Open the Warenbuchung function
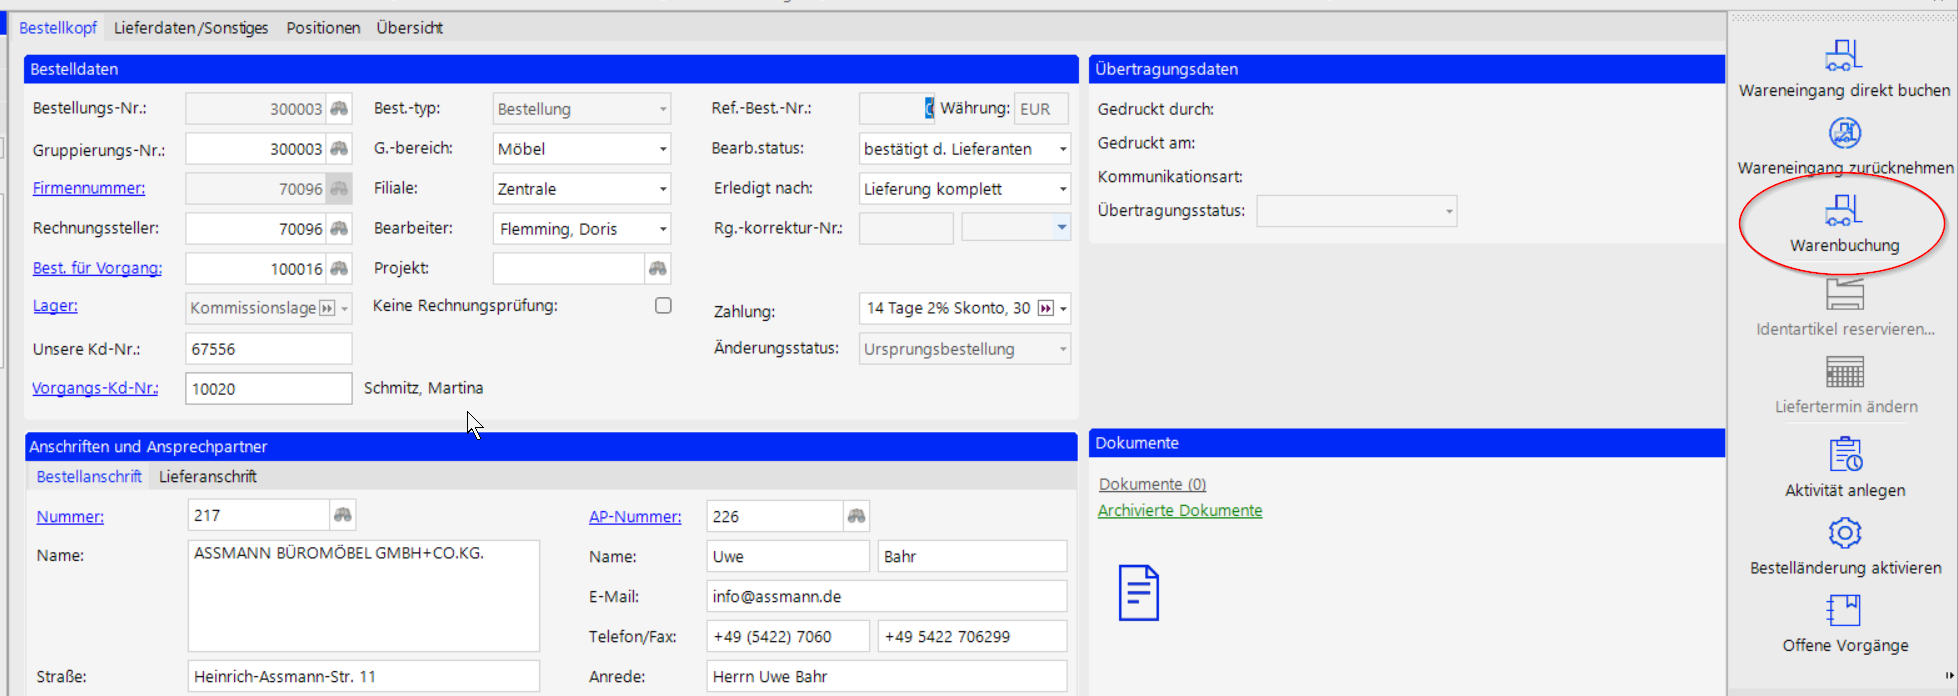Screen dimensions: 1958x696 (x=1843, y=223)
